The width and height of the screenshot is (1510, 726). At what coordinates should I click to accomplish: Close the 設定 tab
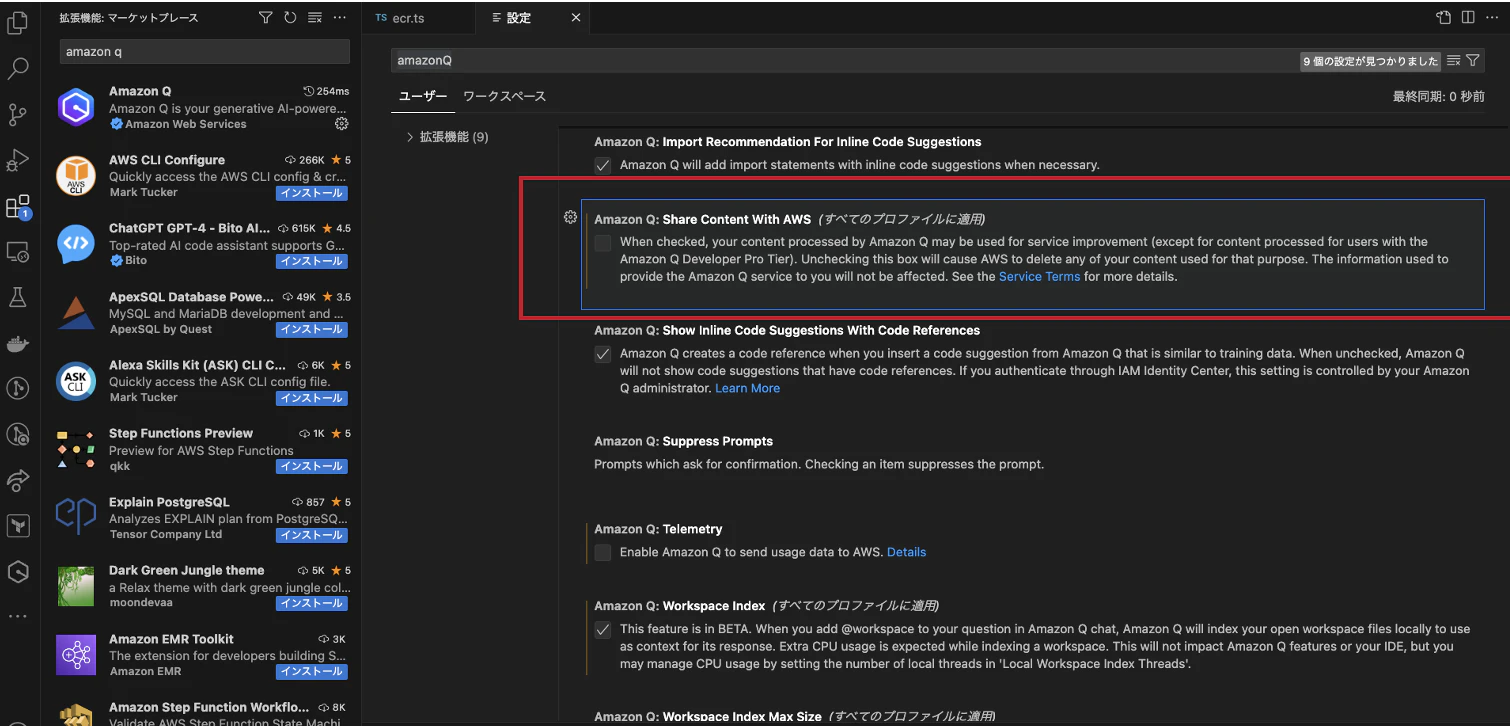point(575,18)
